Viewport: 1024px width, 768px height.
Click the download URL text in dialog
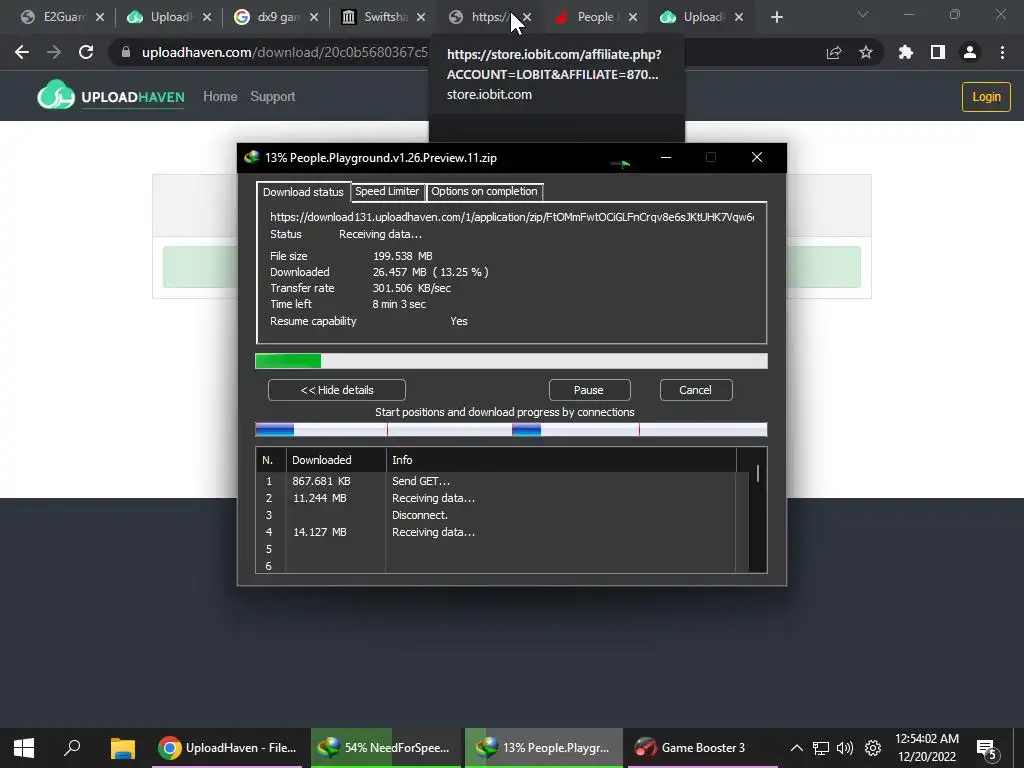coord(512,217)
